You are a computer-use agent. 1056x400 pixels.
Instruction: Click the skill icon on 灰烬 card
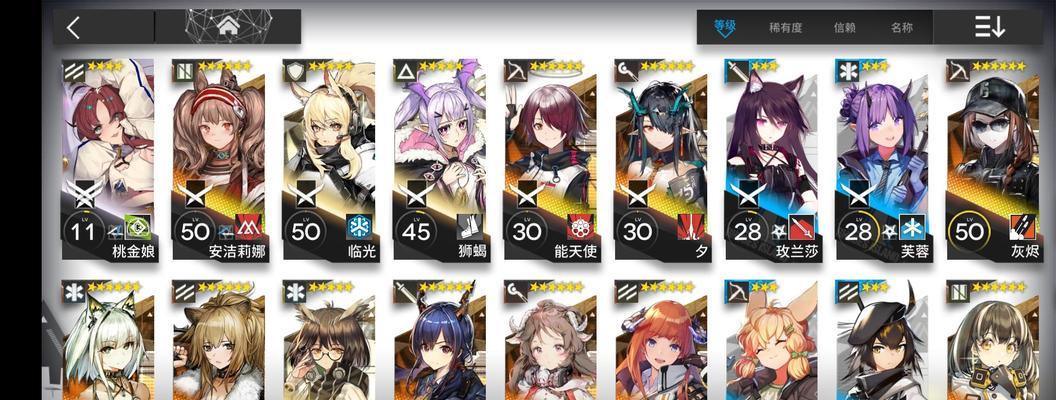1022,228
